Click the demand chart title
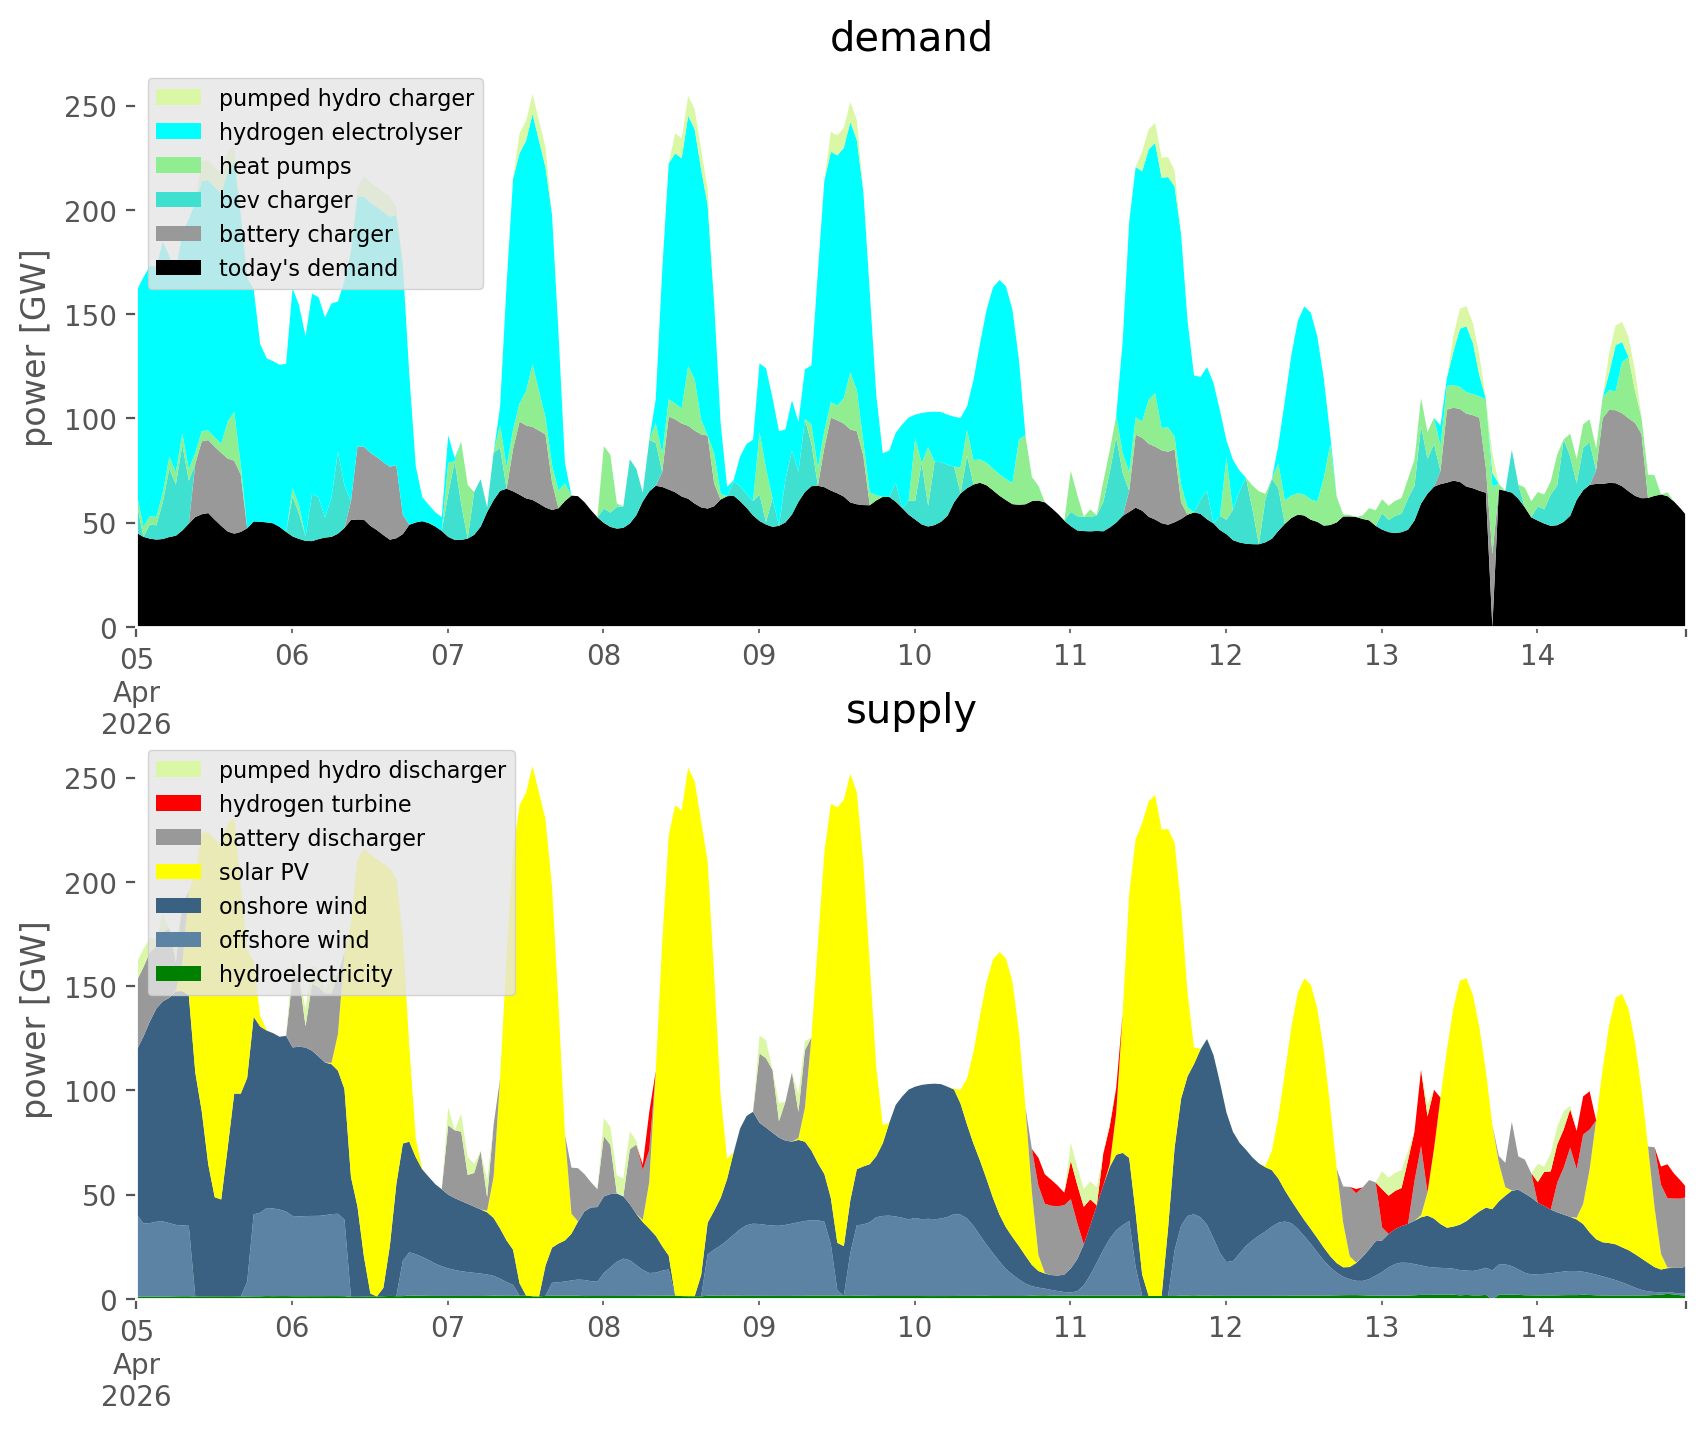Viewport: 1706px width, 1431px height. click(910, 38)
